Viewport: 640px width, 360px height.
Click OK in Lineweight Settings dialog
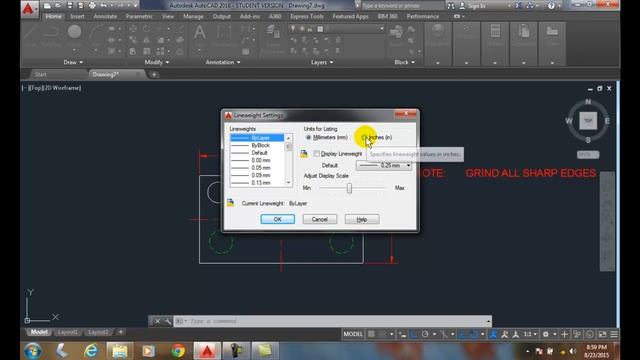[278, 219]
